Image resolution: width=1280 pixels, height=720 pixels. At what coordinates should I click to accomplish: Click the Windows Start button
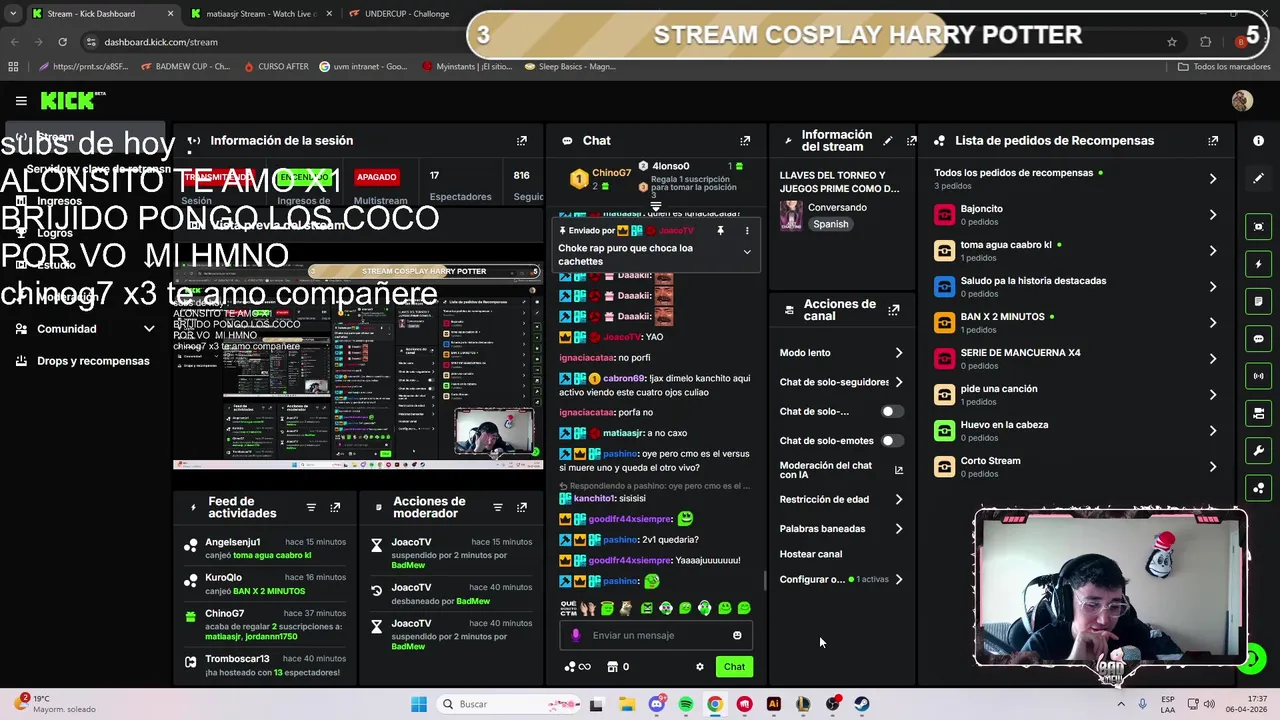click(x=419, y=704)
